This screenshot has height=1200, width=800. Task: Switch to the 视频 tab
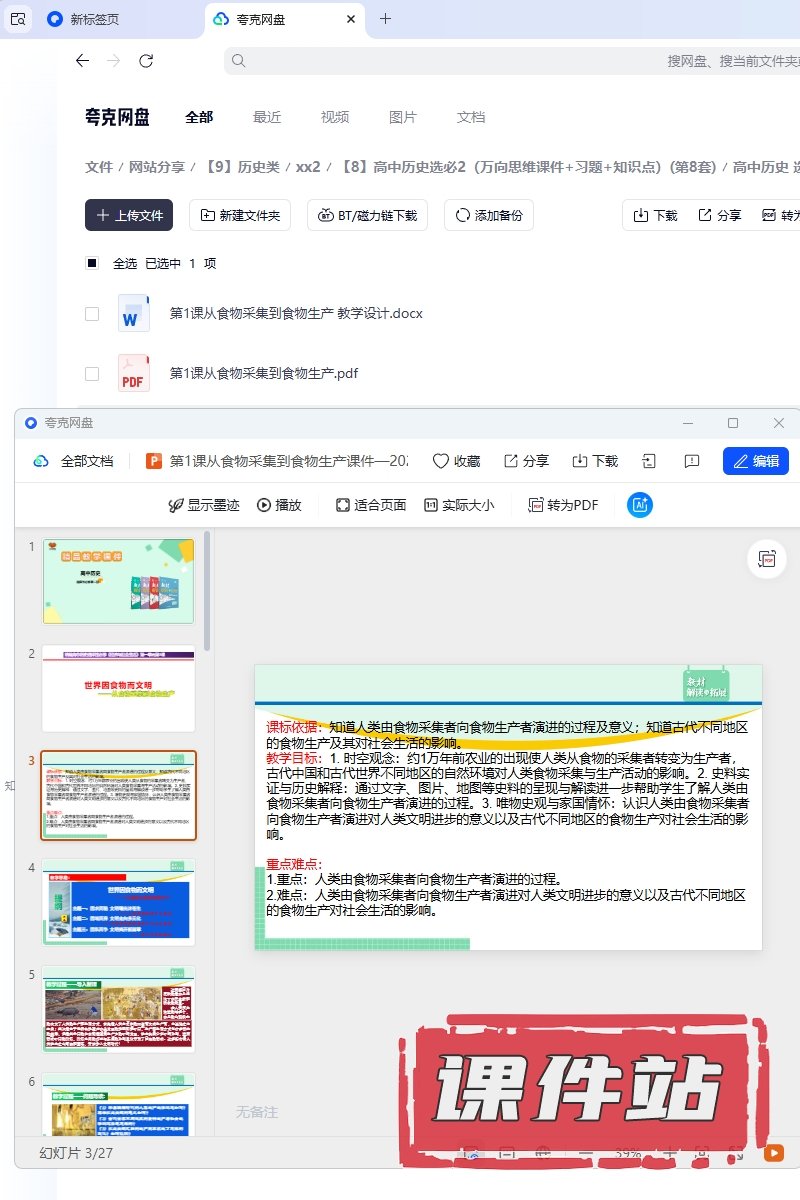(x=335, y=117)
